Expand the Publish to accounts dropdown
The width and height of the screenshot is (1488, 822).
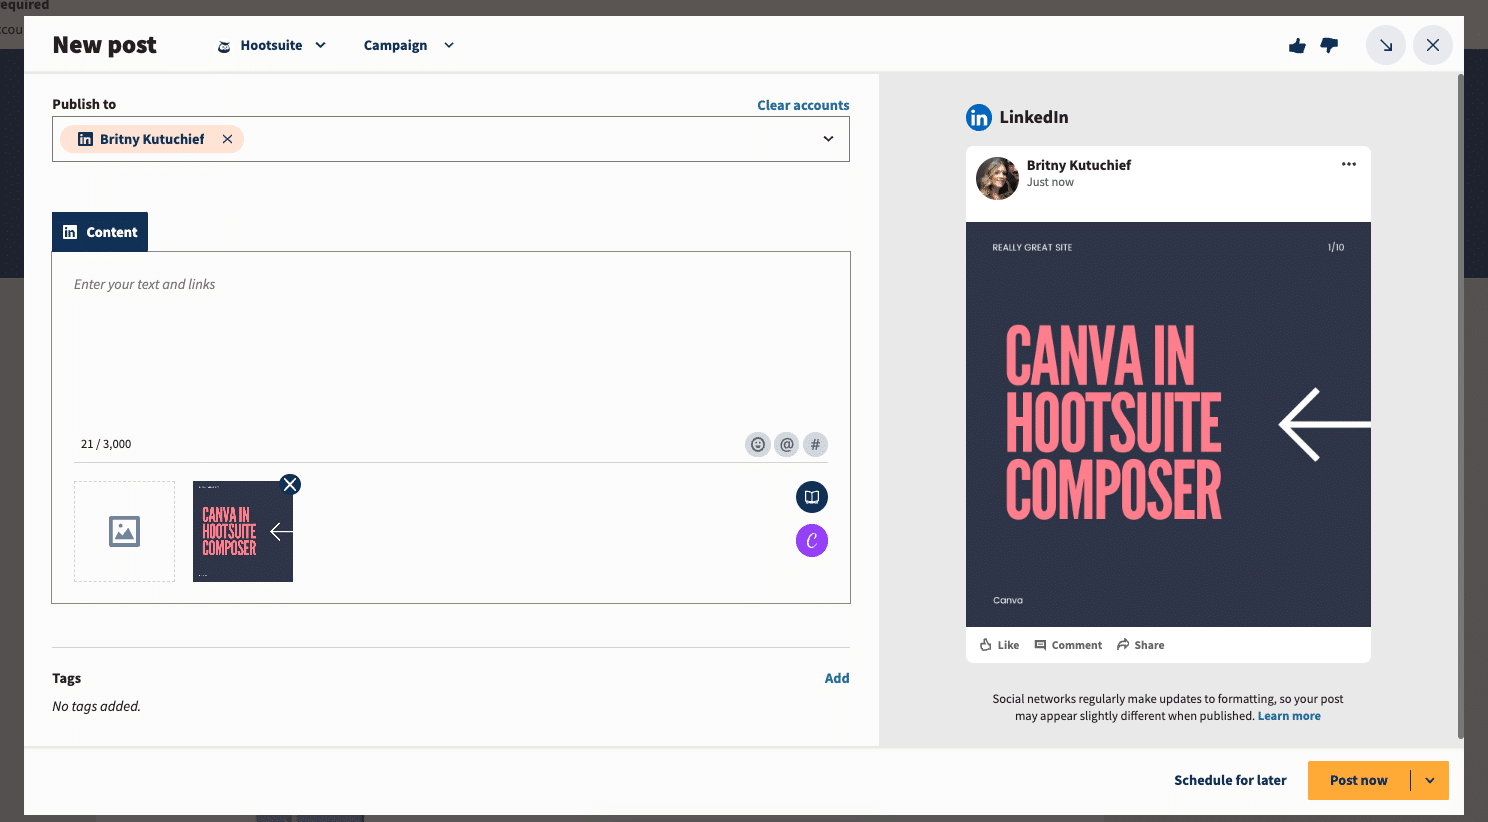pyautogui.click(x=828, y=139)
